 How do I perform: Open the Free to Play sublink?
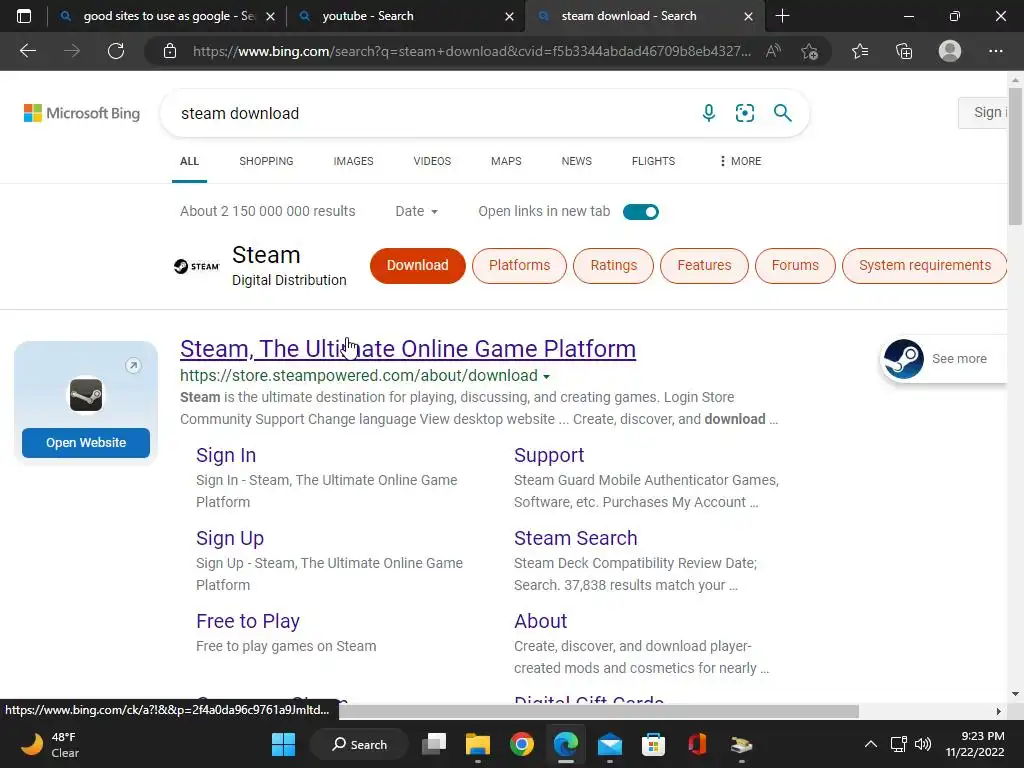click(x=248, y=621)
